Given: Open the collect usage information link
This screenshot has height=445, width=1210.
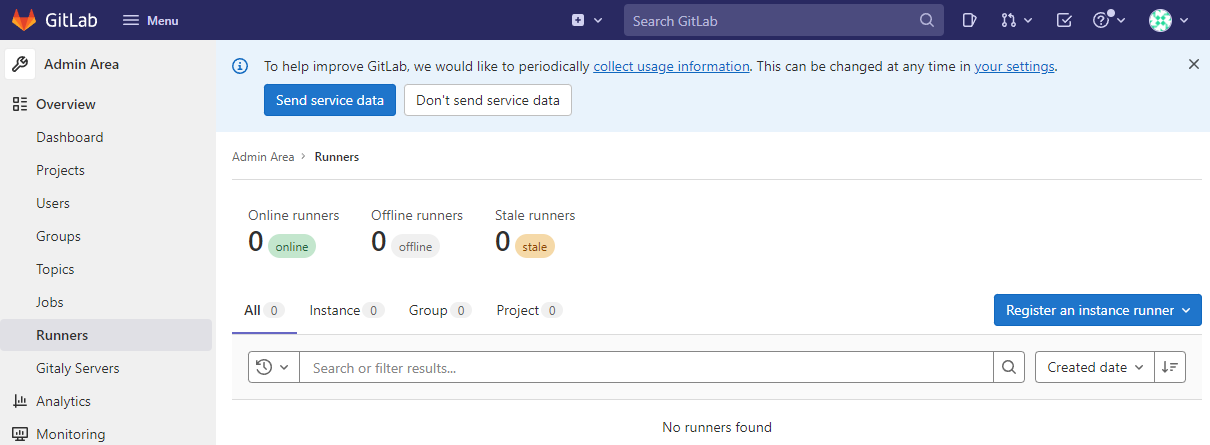Looking at the screenshot, I should tap(671, 66).
